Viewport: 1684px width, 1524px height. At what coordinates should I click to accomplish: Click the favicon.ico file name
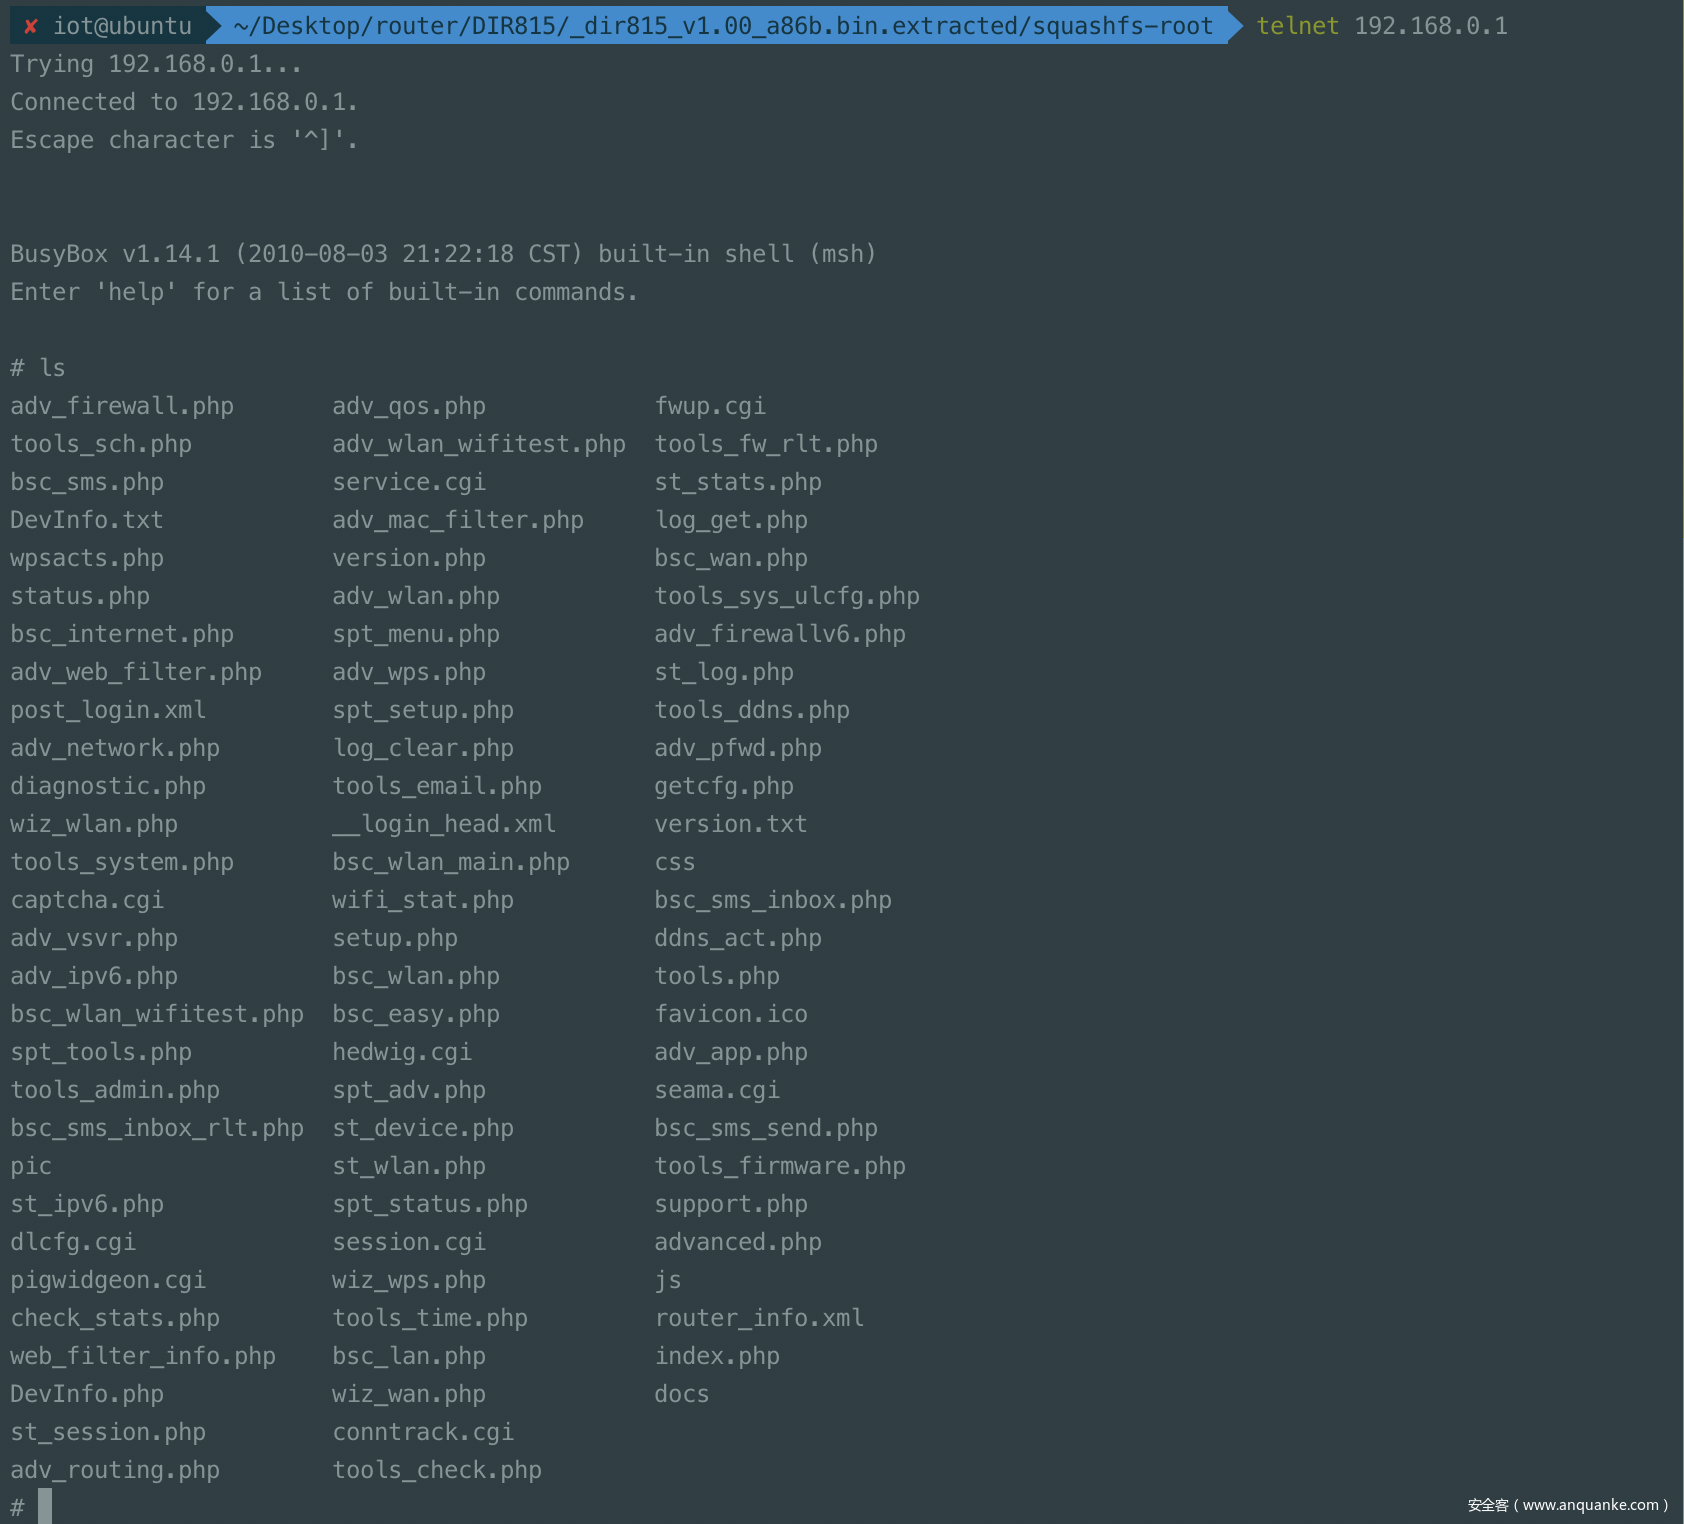click(x=731, y=1014)
